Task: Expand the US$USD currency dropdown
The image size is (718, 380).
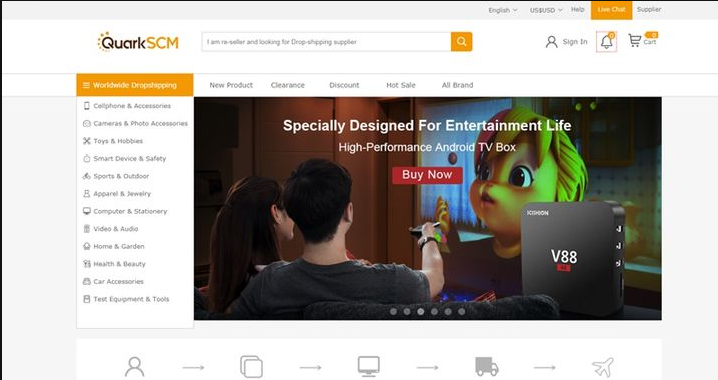Action: [x=546, y=10]
